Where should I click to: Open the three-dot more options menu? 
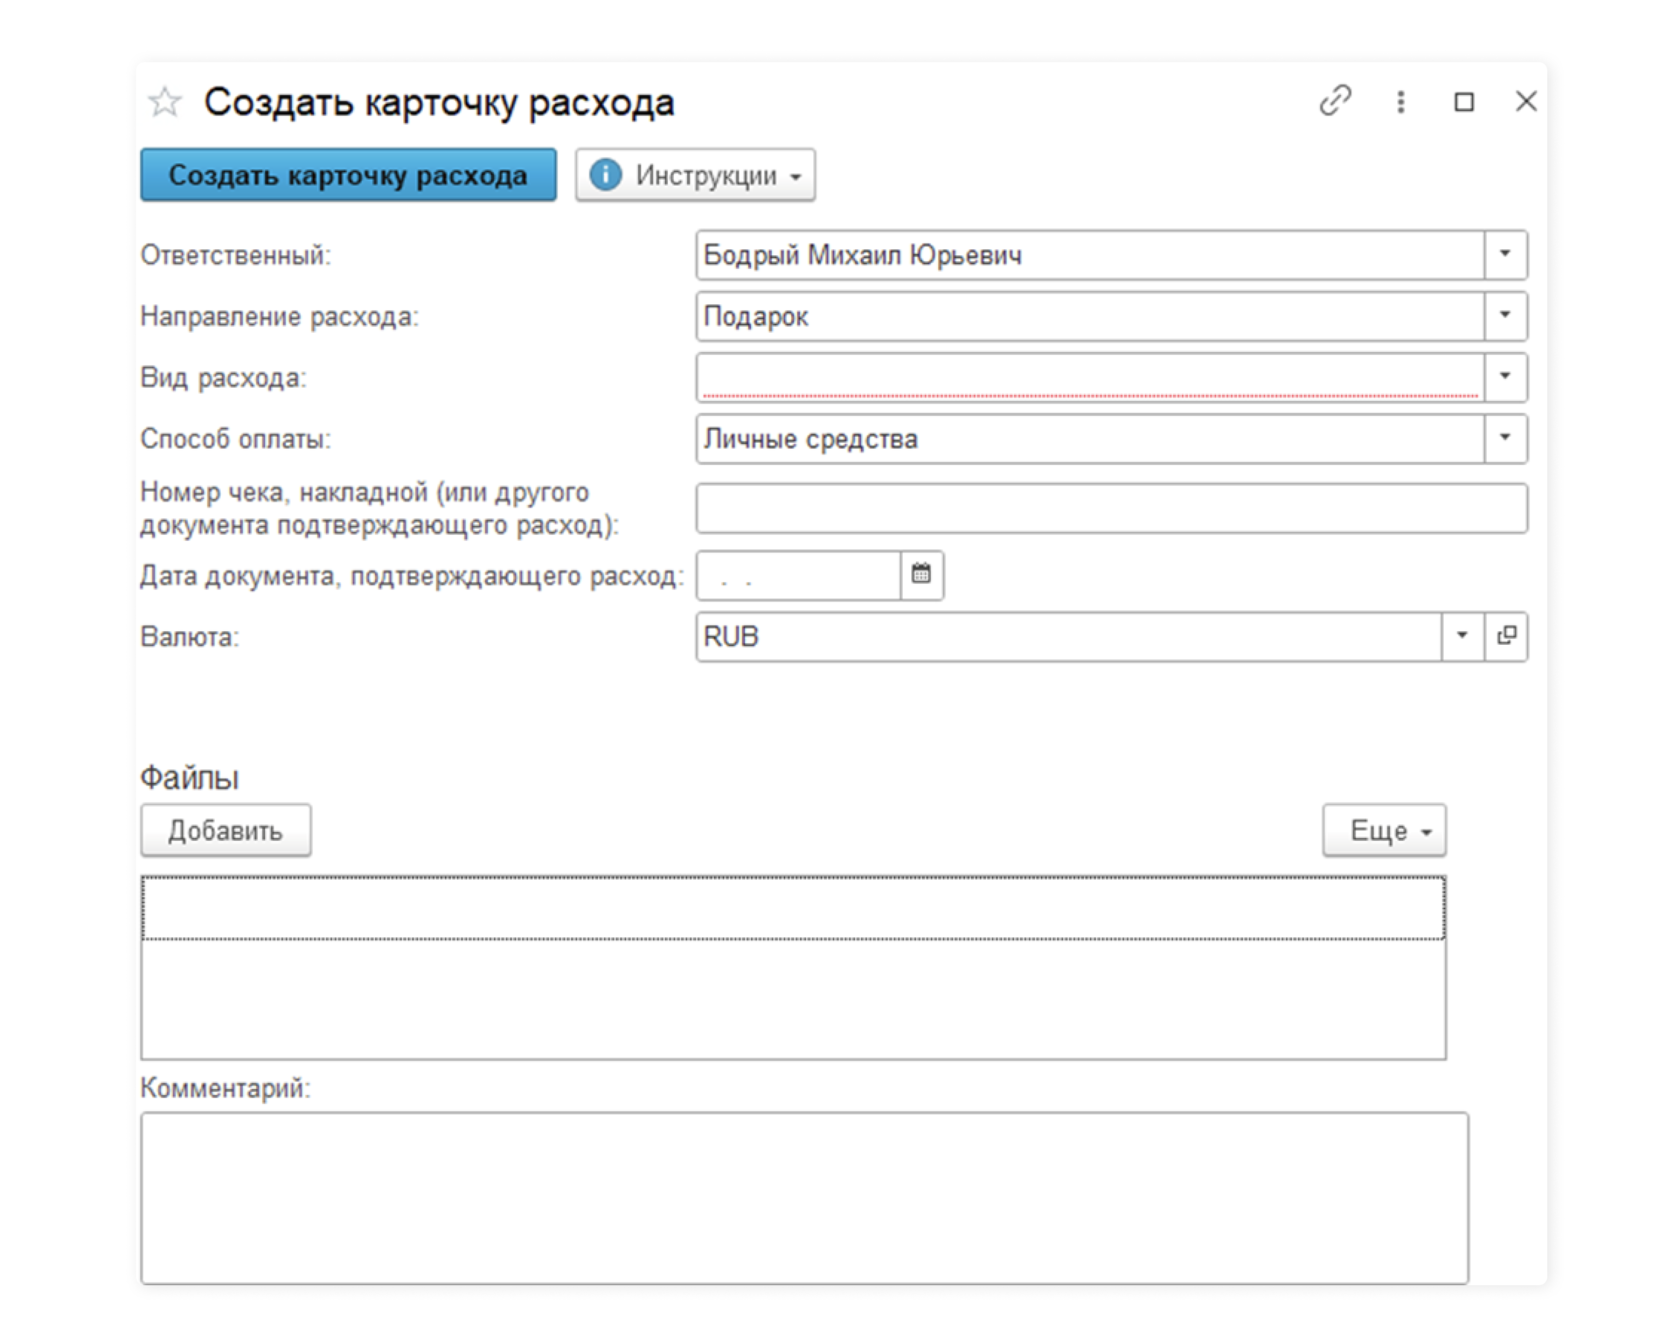[1401, 102]
